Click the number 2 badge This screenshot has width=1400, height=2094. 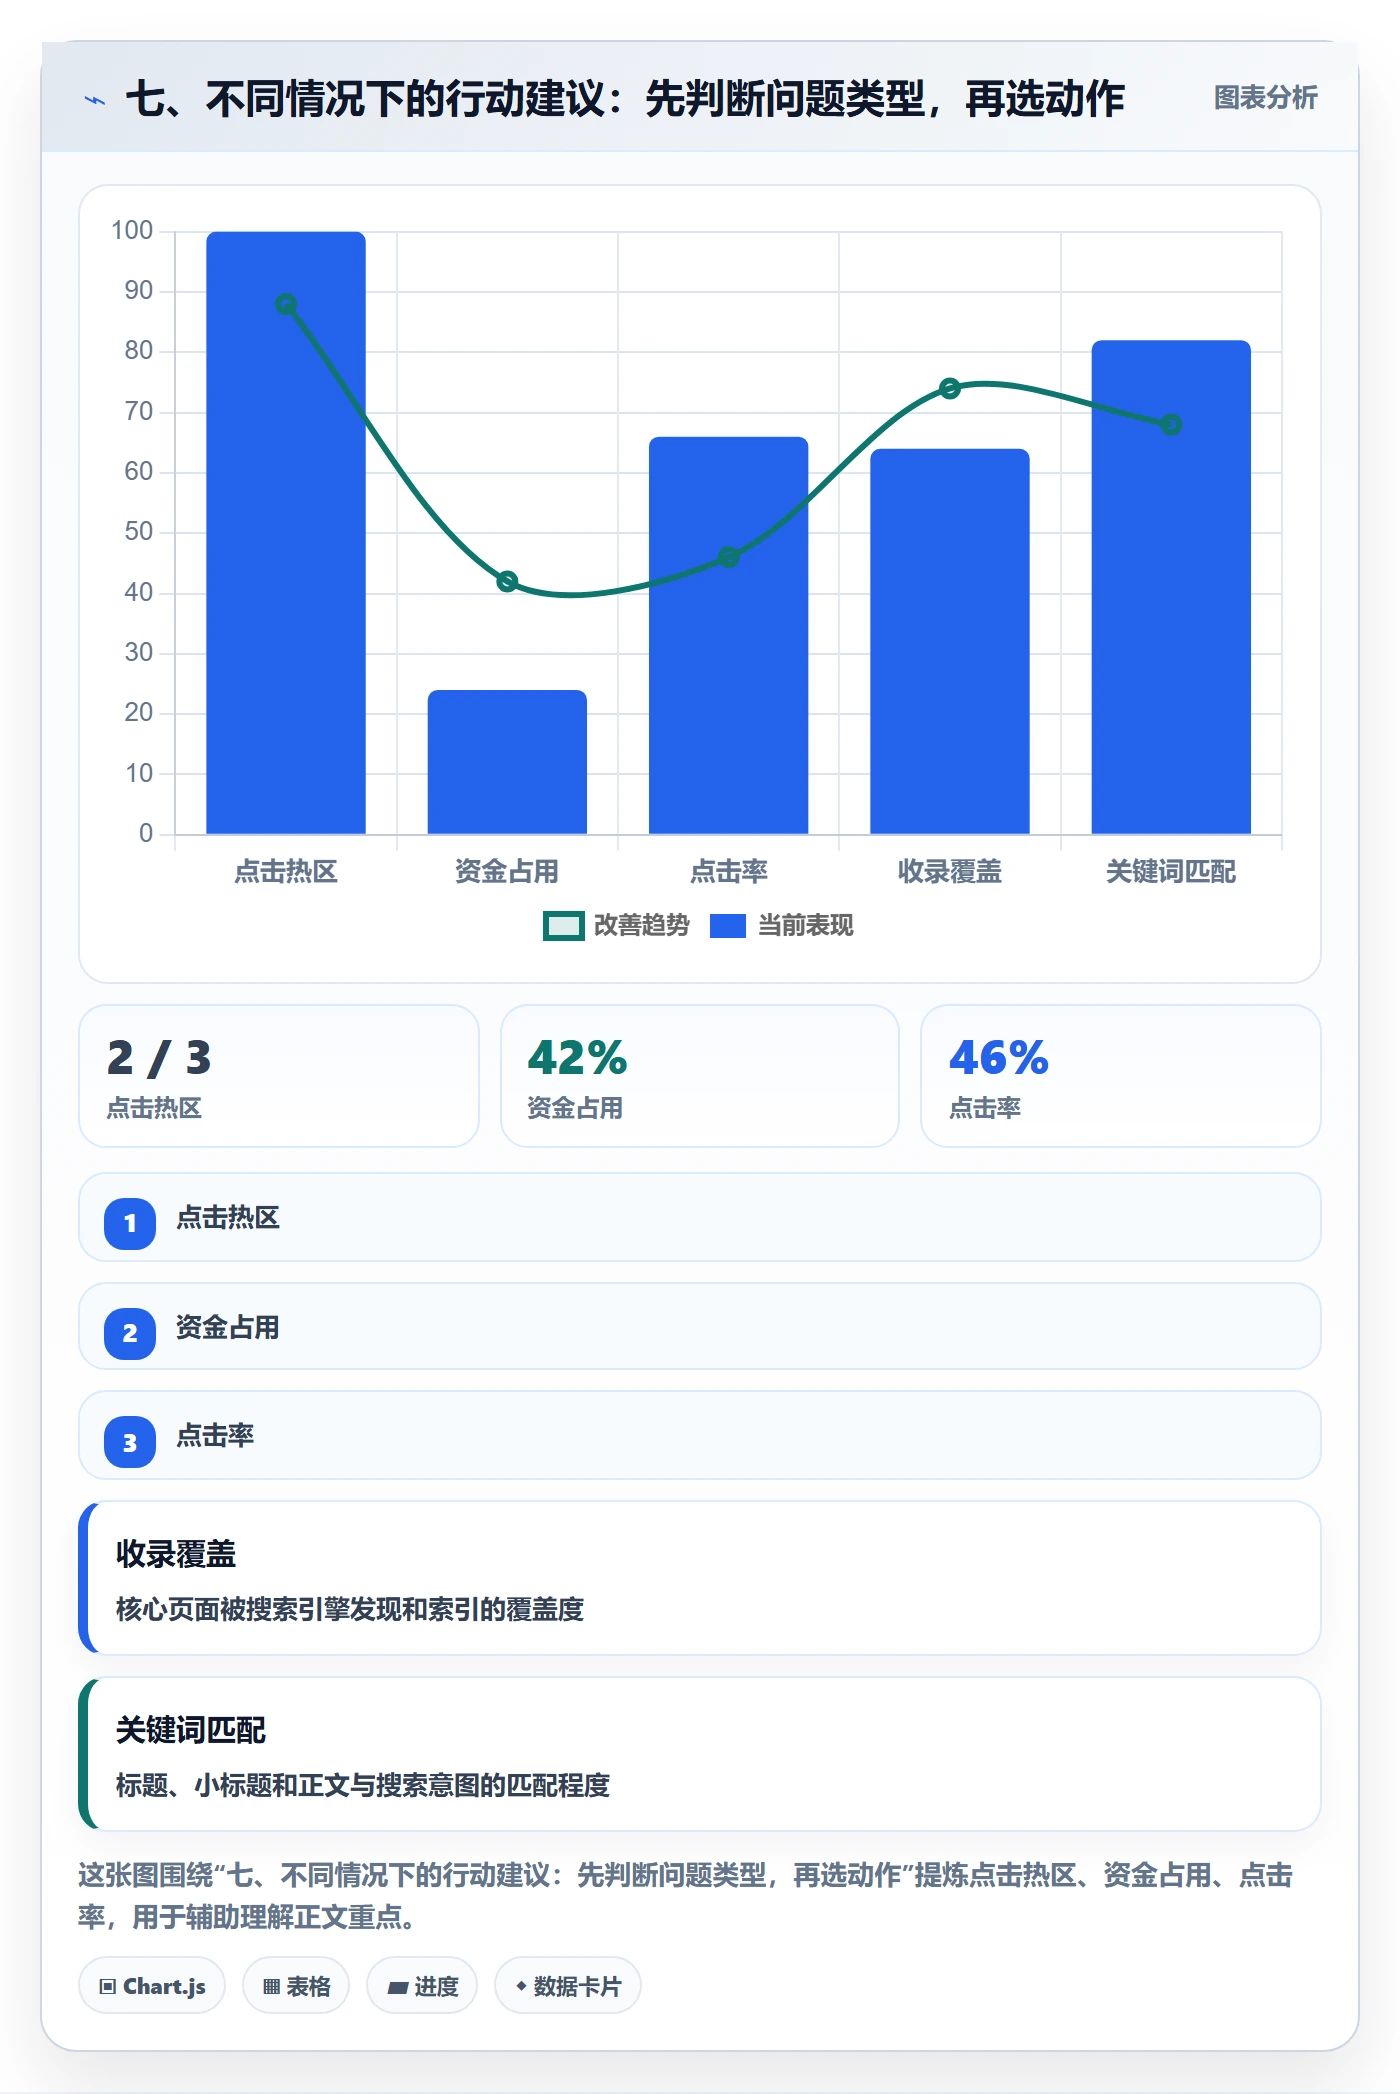130,1333
